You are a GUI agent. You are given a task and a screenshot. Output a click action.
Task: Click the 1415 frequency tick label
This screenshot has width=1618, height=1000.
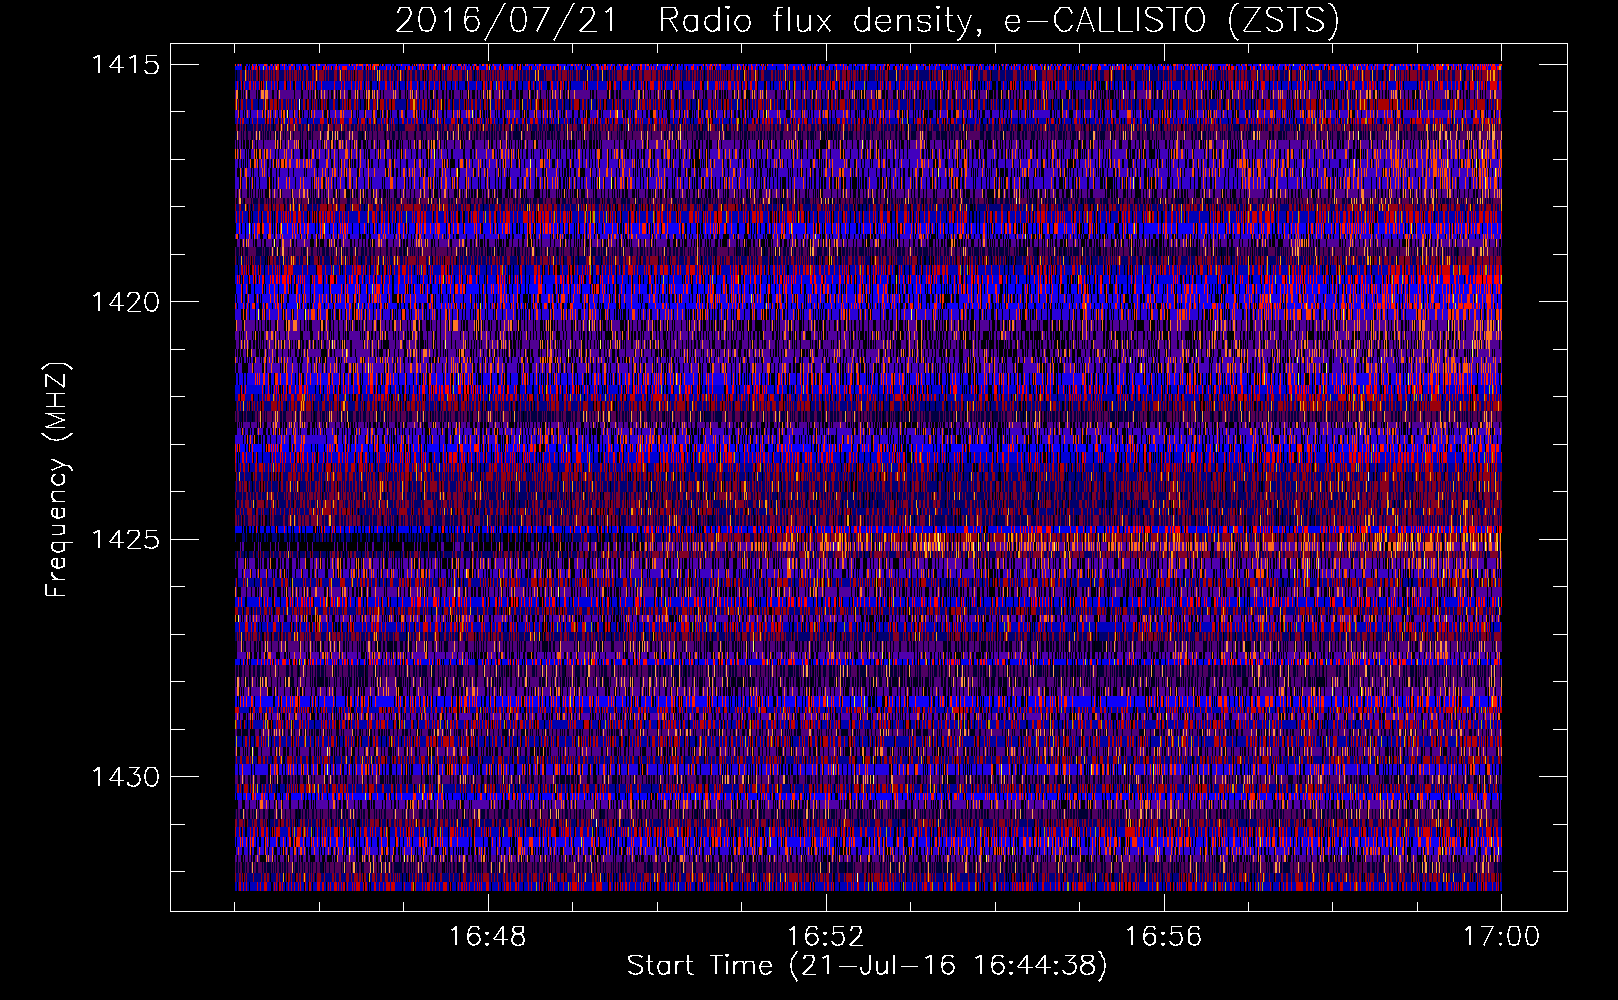tap(125, 65)
